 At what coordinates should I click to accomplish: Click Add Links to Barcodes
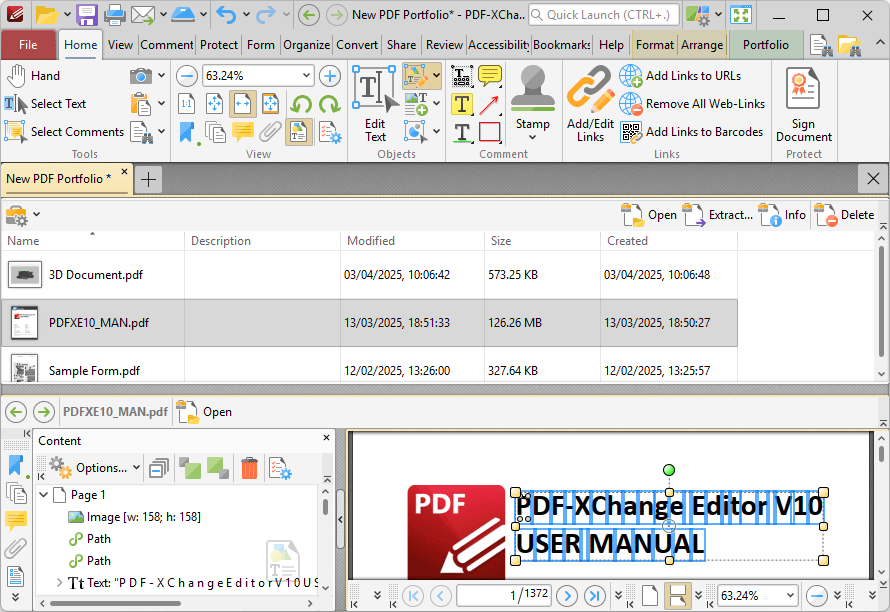click(691, 132)
